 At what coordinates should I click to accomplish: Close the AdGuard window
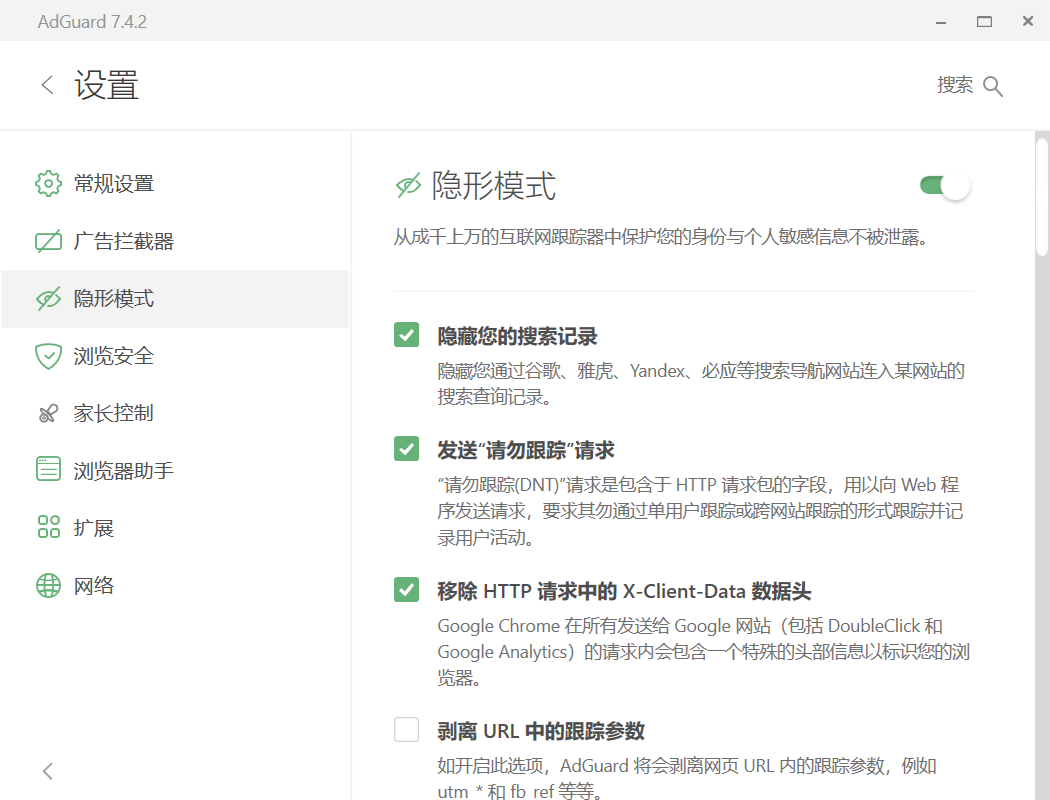pyautogui.click(x=1028, y=22)
